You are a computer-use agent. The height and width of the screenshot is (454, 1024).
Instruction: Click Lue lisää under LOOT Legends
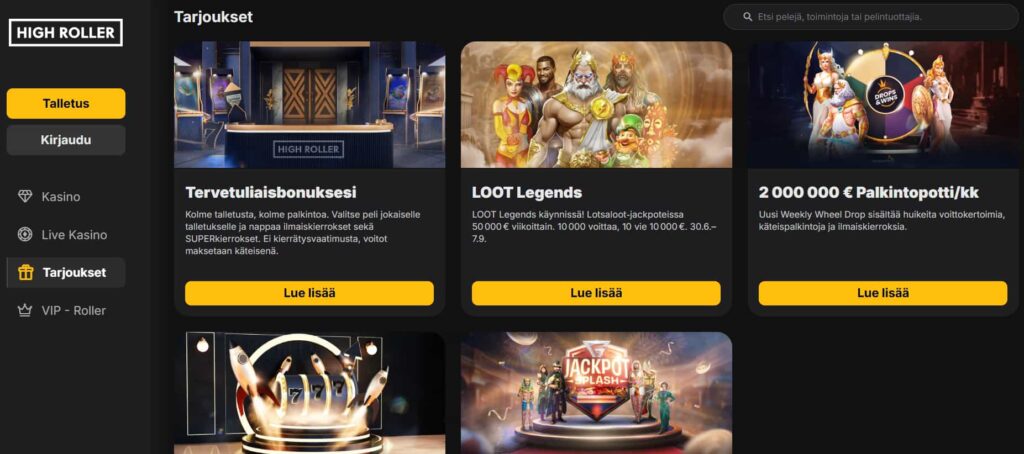(596, 293)
